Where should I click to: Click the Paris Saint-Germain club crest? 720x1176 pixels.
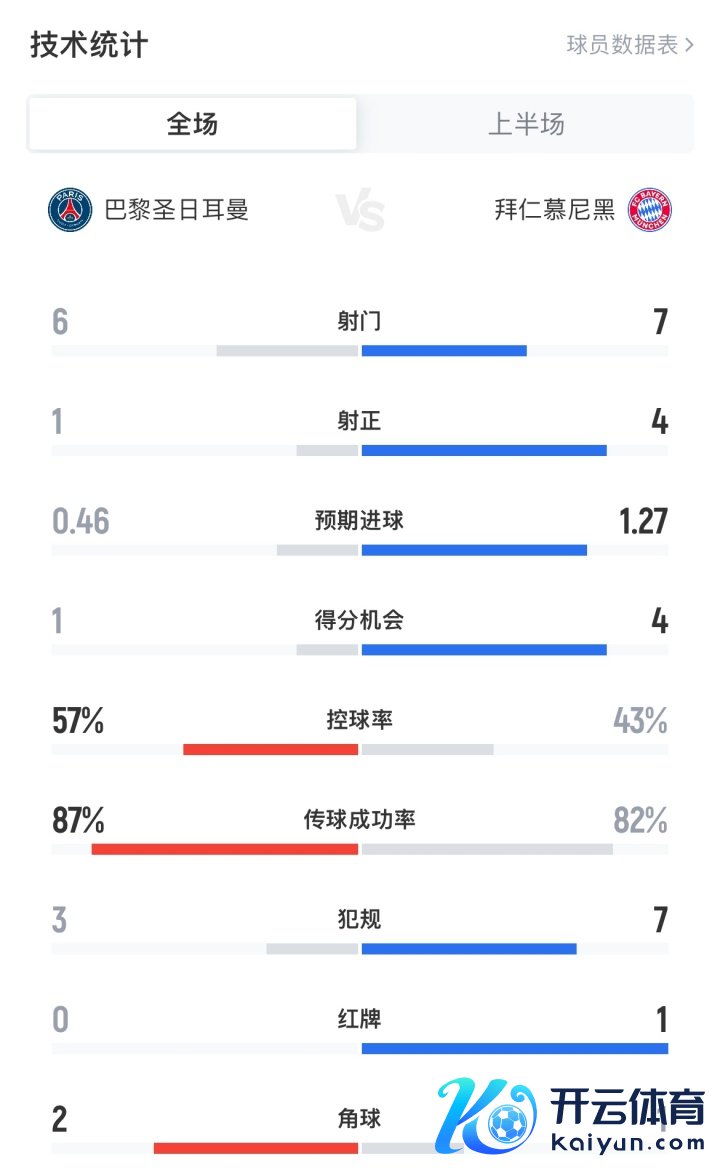click(x=70, y=210)
